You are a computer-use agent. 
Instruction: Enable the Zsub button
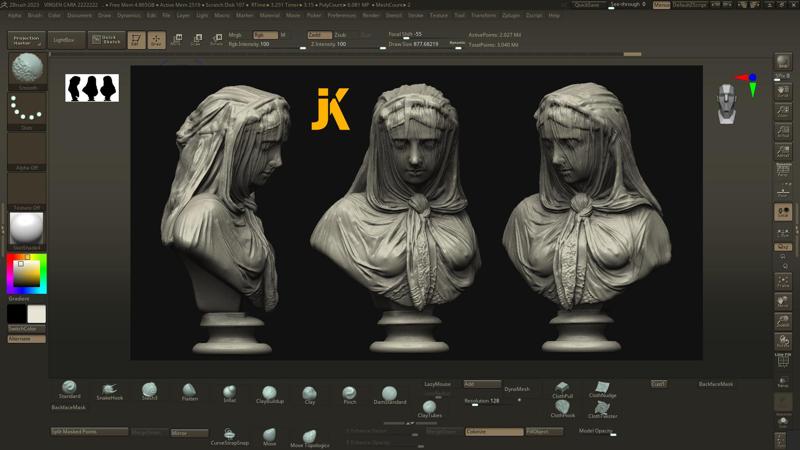click(x=340, y=35)
